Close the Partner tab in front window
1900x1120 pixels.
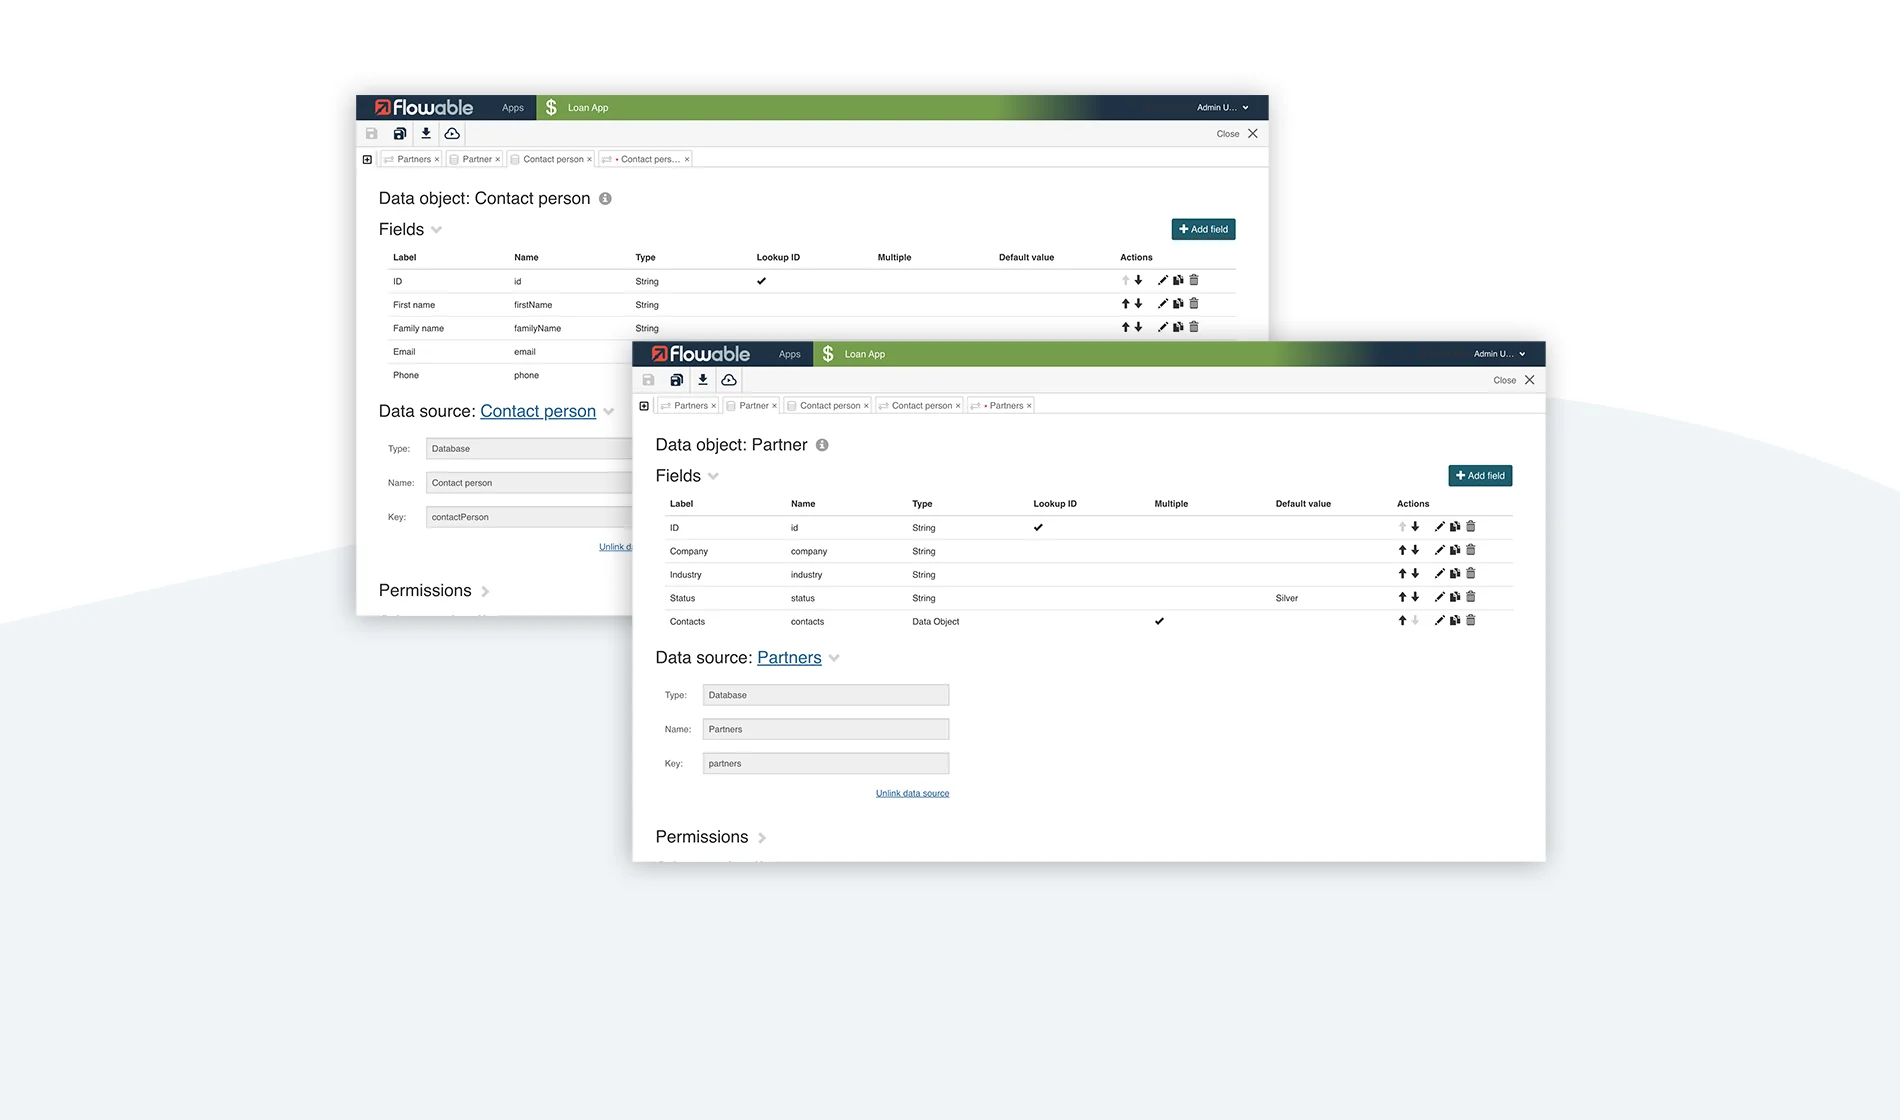774,406
